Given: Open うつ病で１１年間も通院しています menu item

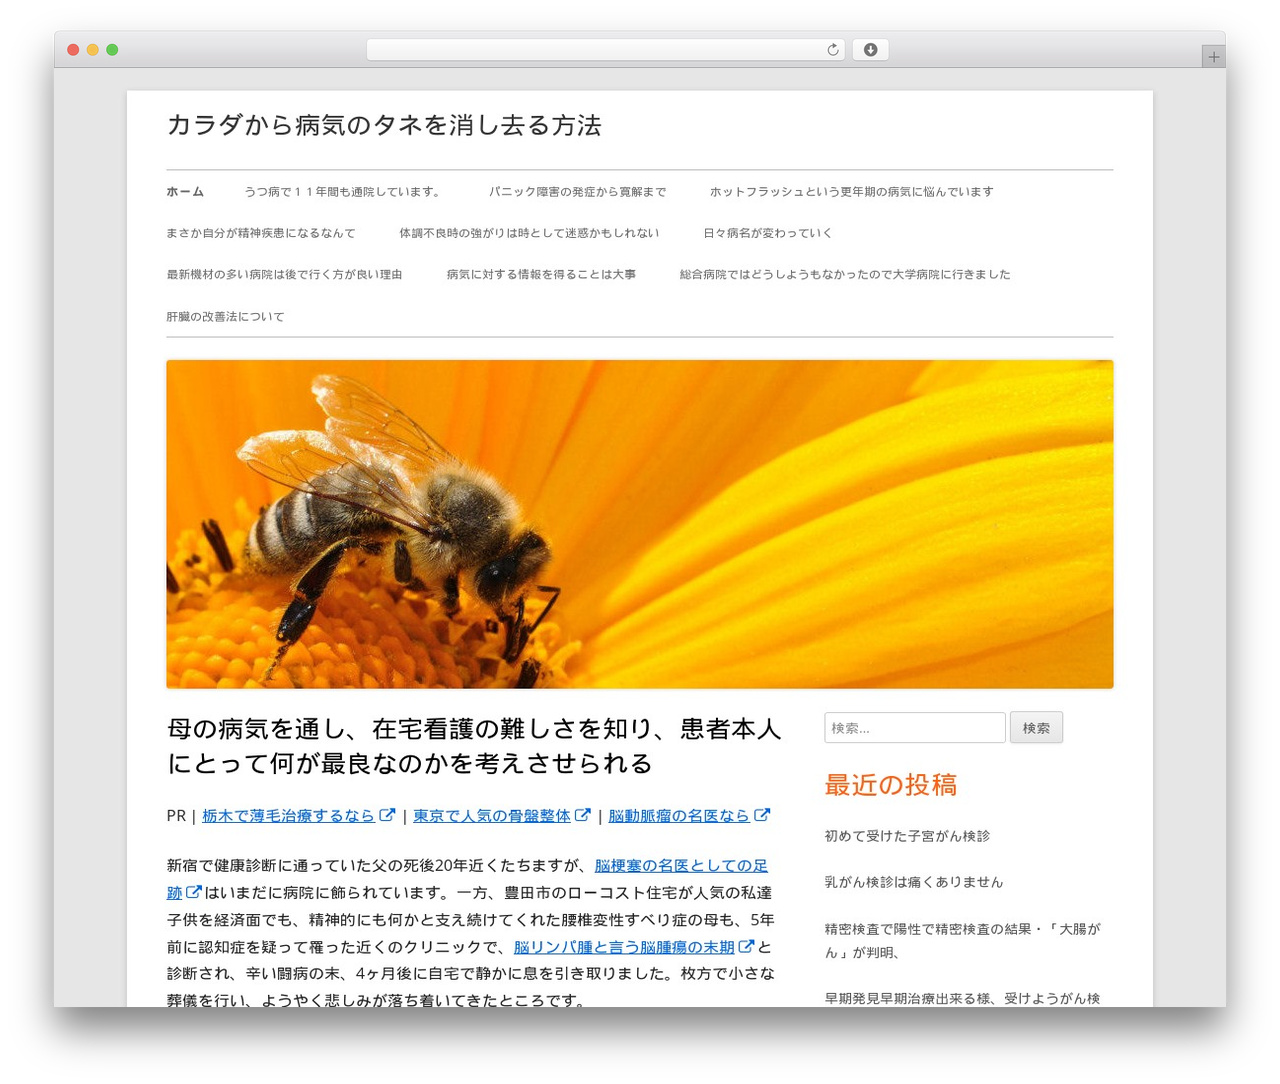Looking at the screenshot, I should (x=344, y=192).
